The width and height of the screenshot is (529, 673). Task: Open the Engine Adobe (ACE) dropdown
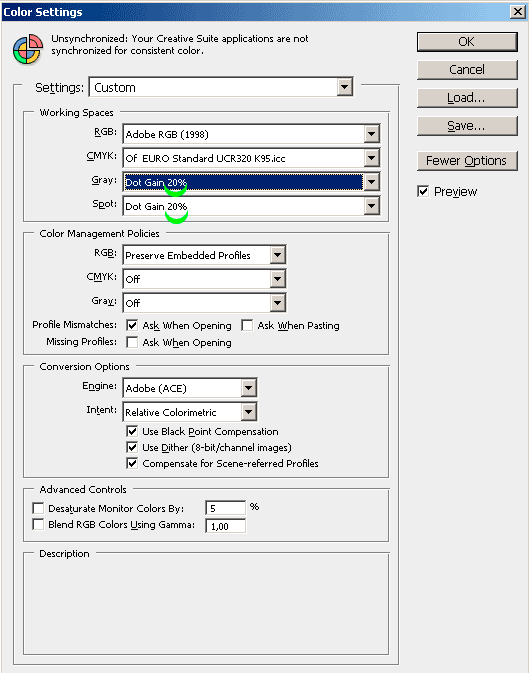(190, 388)
